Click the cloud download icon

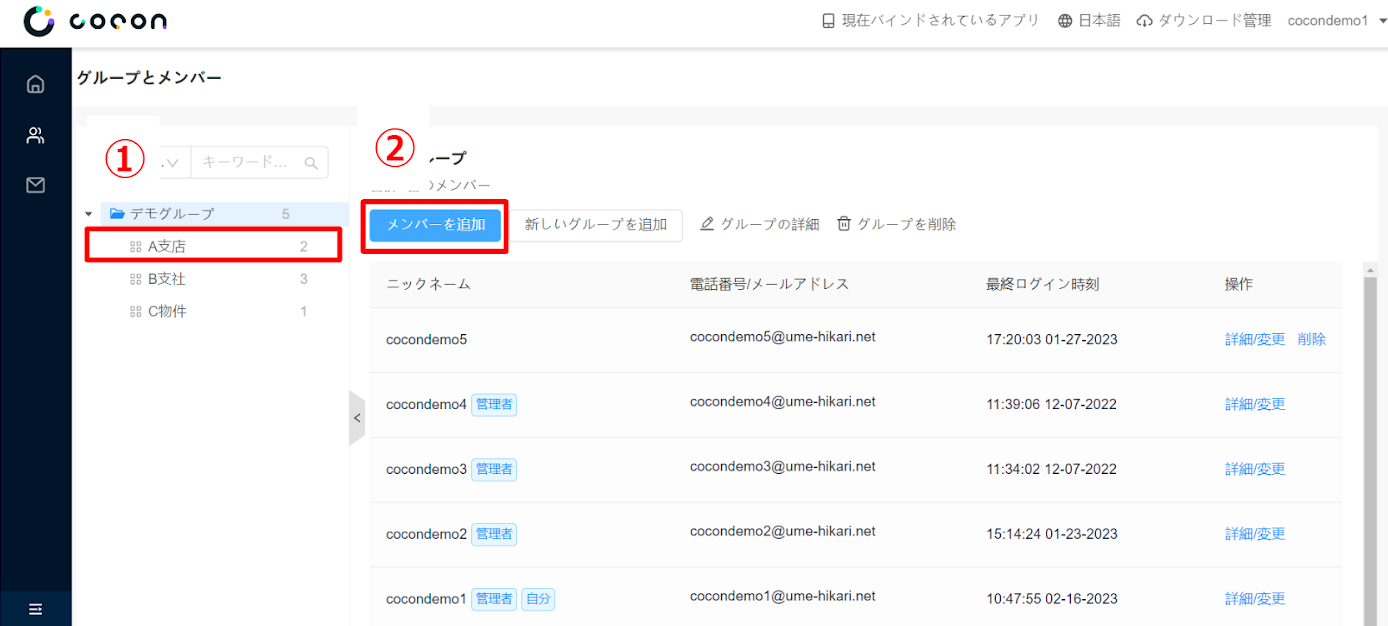1145,21
